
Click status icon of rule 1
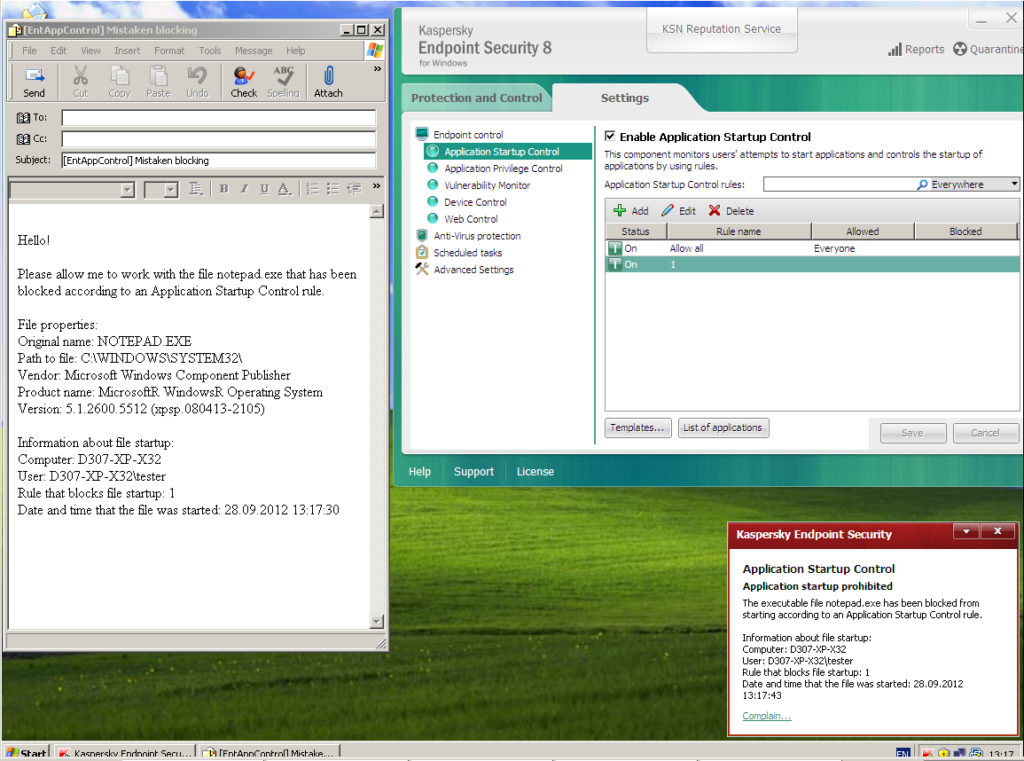[615, 265]
